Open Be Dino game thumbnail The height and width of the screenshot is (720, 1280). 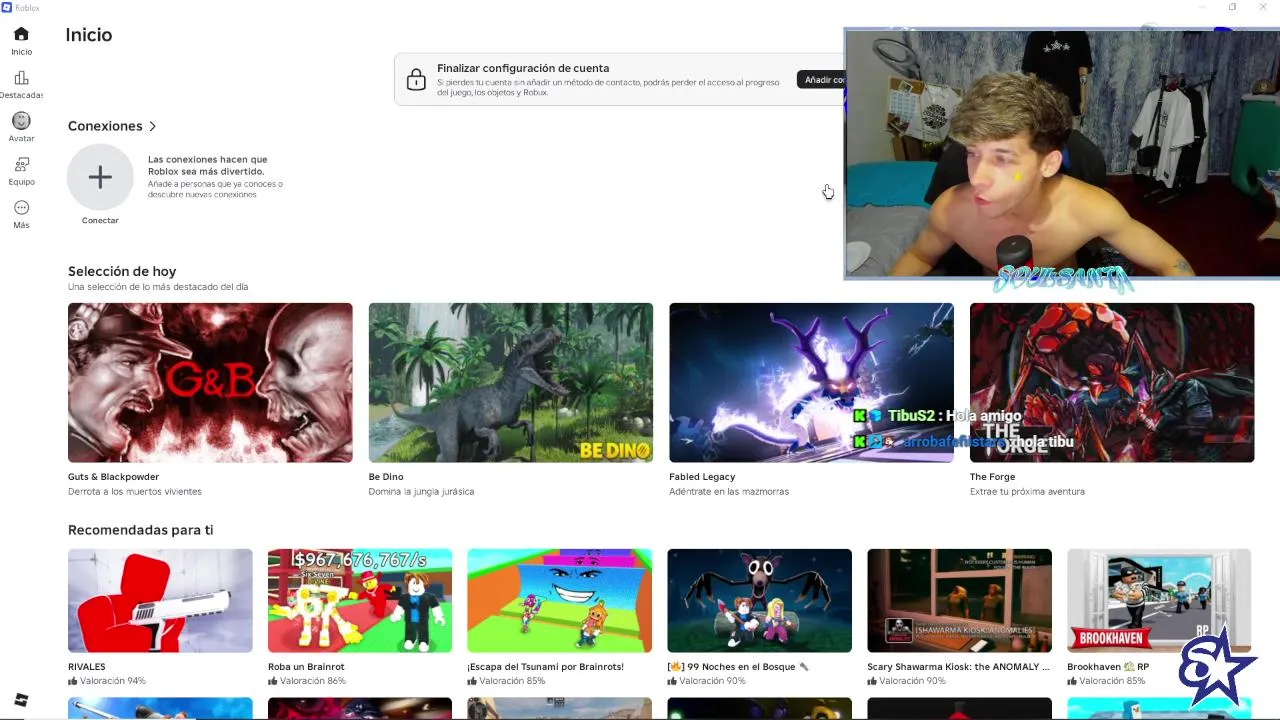[x=511, y=382]
